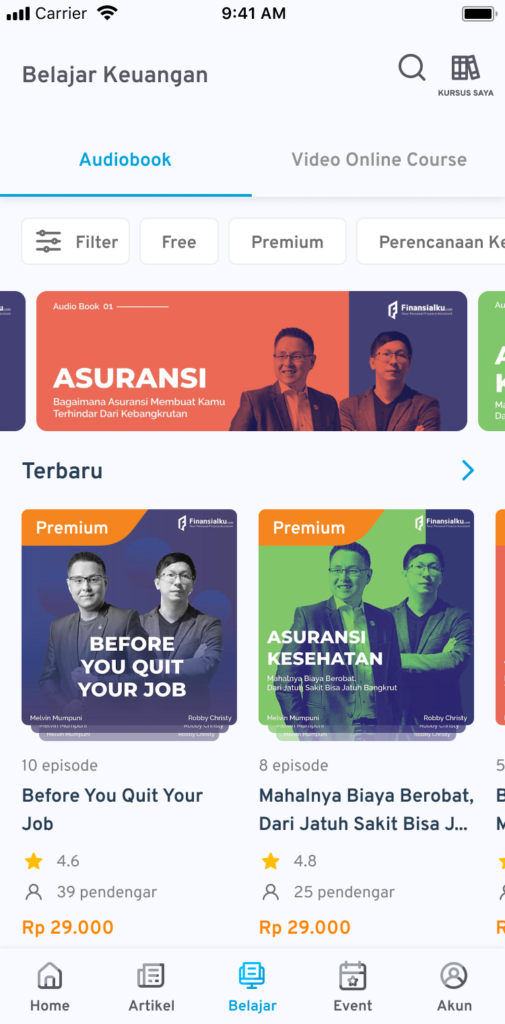Open the Filter sliders button
Viewport: 505px width, 1024px height.
pos(76,242)
